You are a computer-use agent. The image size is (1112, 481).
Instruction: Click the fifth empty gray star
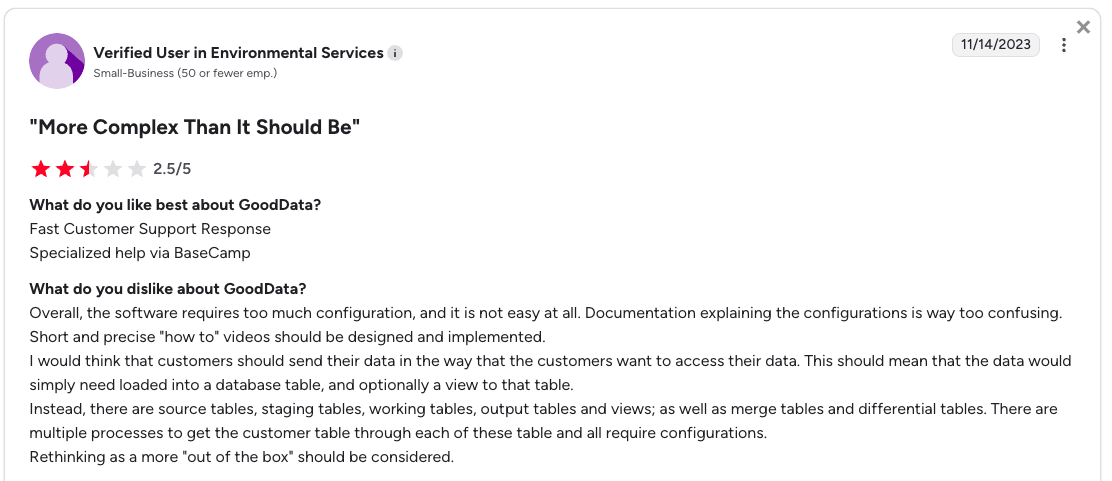pyautogui.click(x=137, y=169)
